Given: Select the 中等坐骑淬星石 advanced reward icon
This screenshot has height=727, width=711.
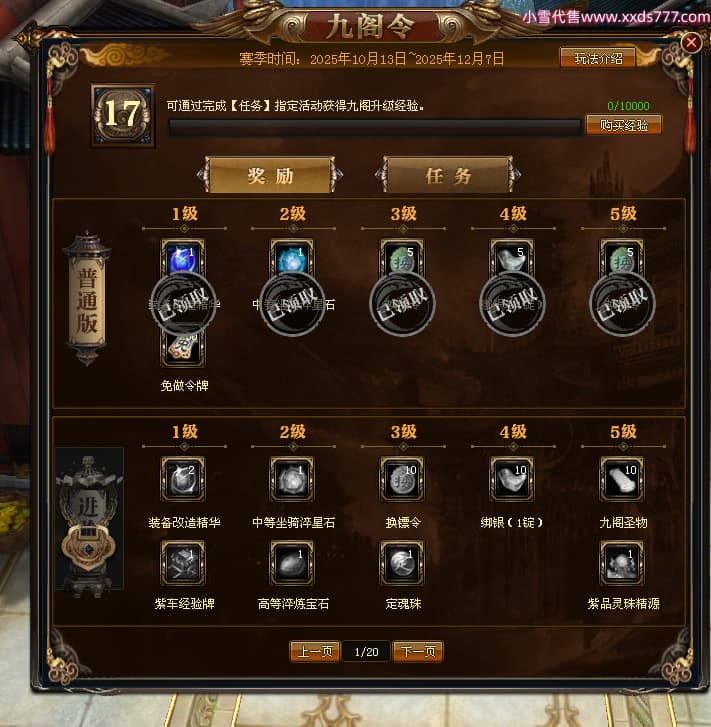Looking at the screenshot, I should tap(292, 479).
